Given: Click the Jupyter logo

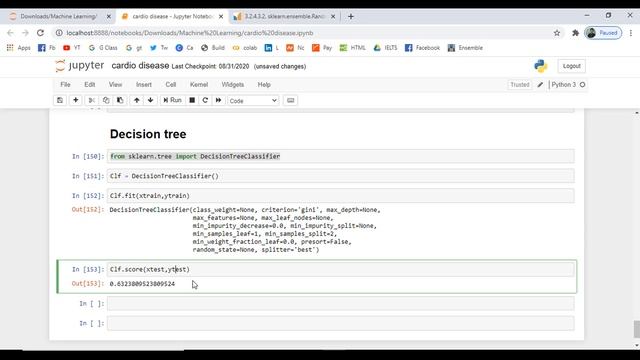Looking at the screenshot, I should pyautogui.click(x=80, y=66).
